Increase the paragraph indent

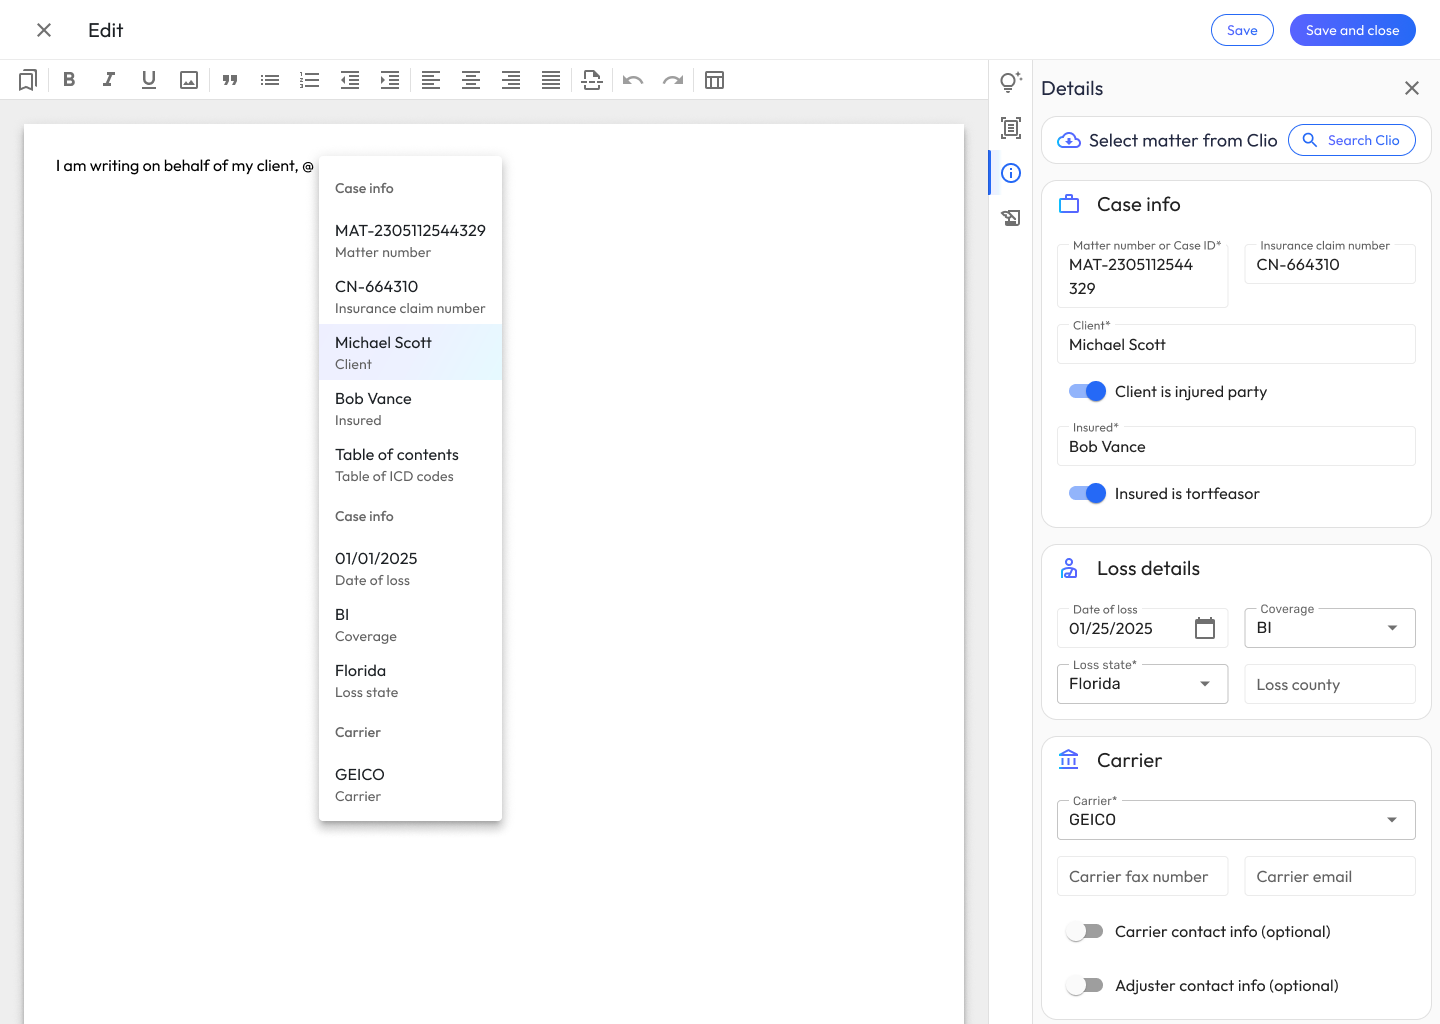[390, 80]
